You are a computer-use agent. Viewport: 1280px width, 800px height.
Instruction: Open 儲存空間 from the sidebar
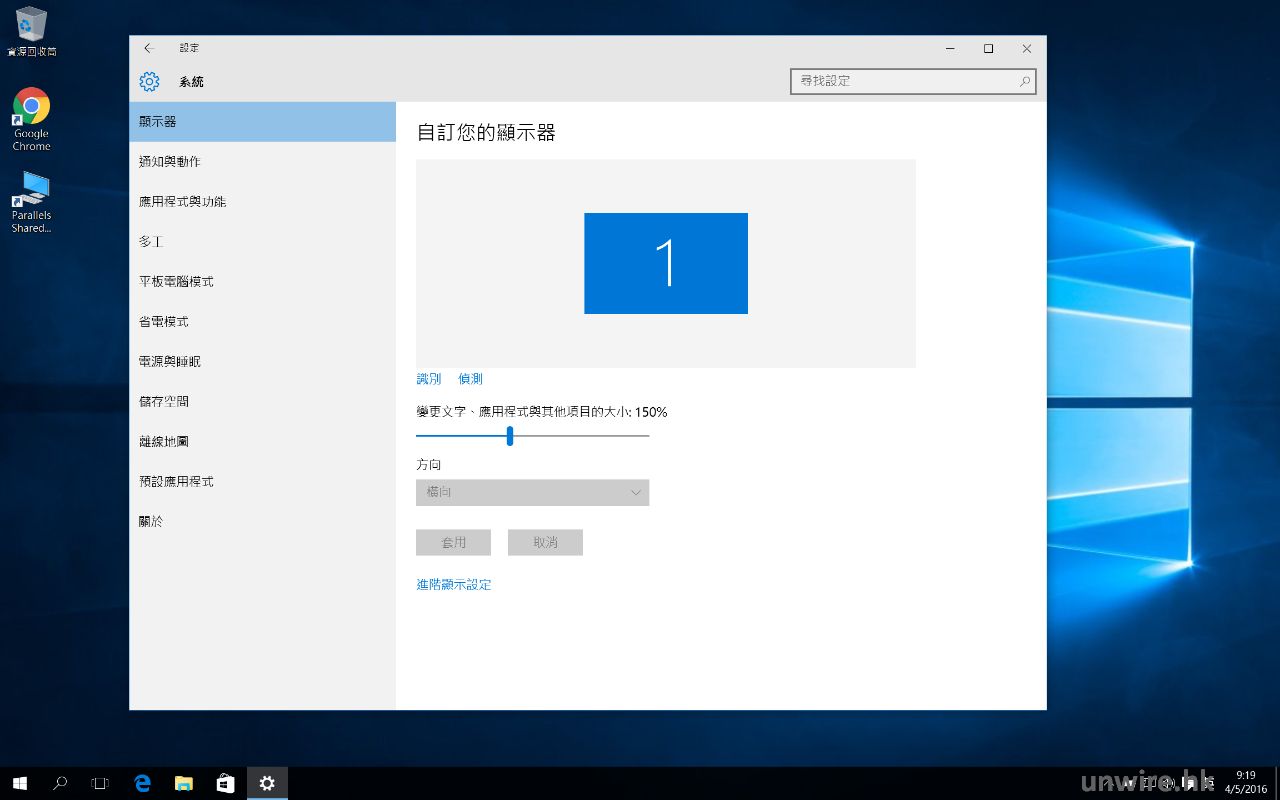[164, 402]
